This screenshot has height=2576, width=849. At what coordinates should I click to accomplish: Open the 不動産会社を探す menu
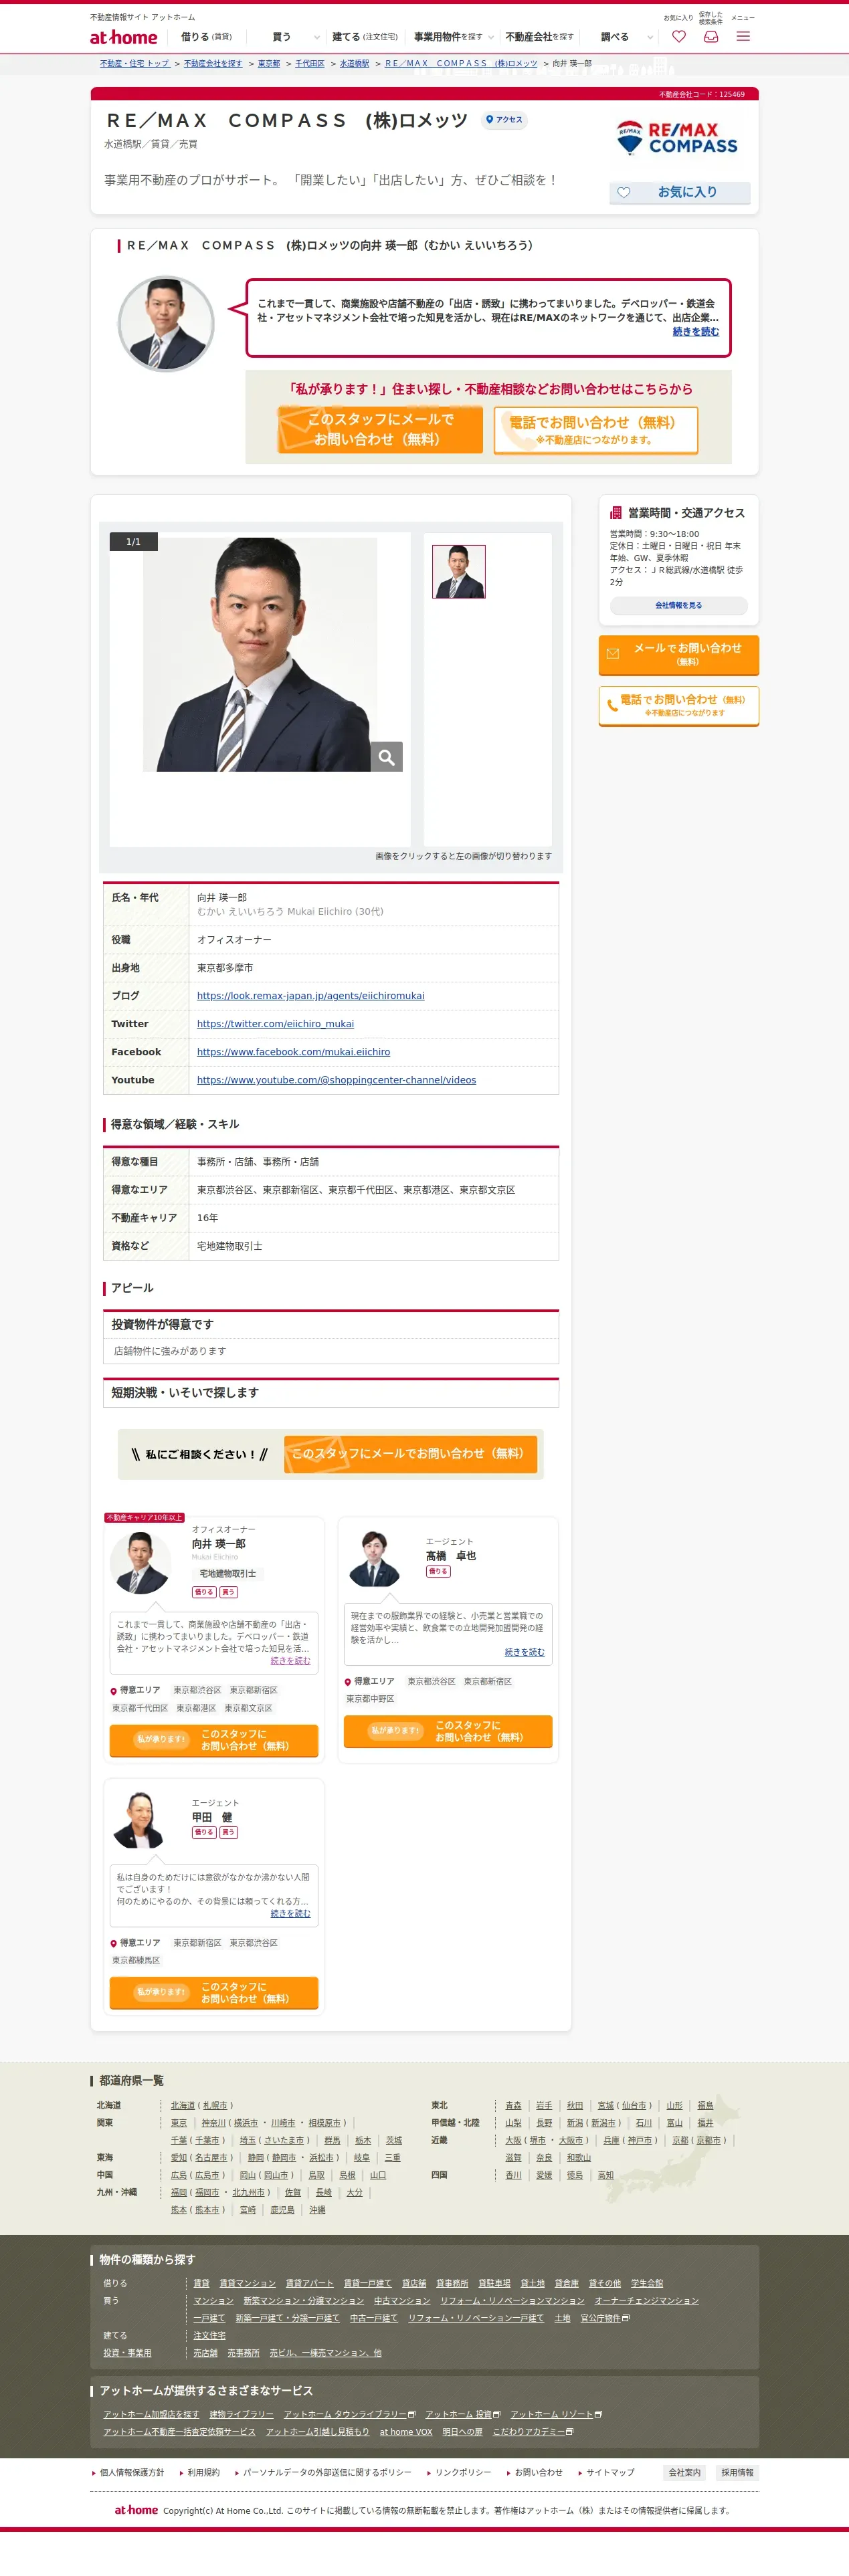point(540,37)
